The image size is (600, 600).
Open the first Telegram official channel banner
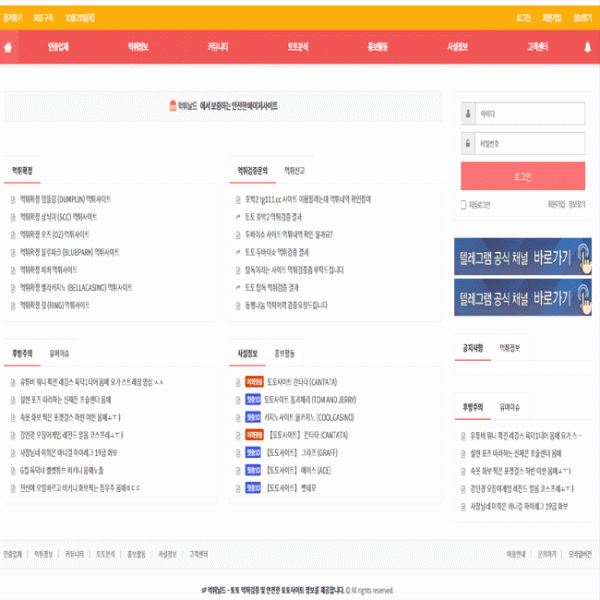pyautogui.click(x=523, y=256)
